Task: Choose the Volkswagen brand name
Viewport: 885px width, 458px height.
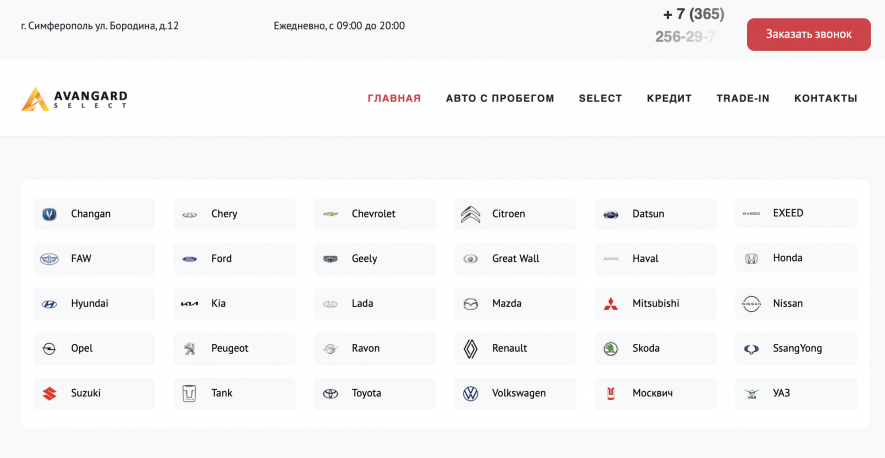Action: point(519,393)
